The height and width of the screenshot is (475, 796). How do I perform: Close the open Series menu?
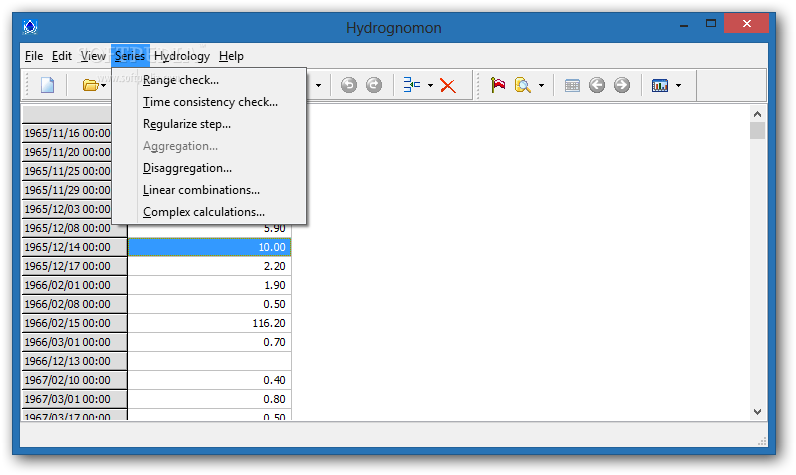130,56
